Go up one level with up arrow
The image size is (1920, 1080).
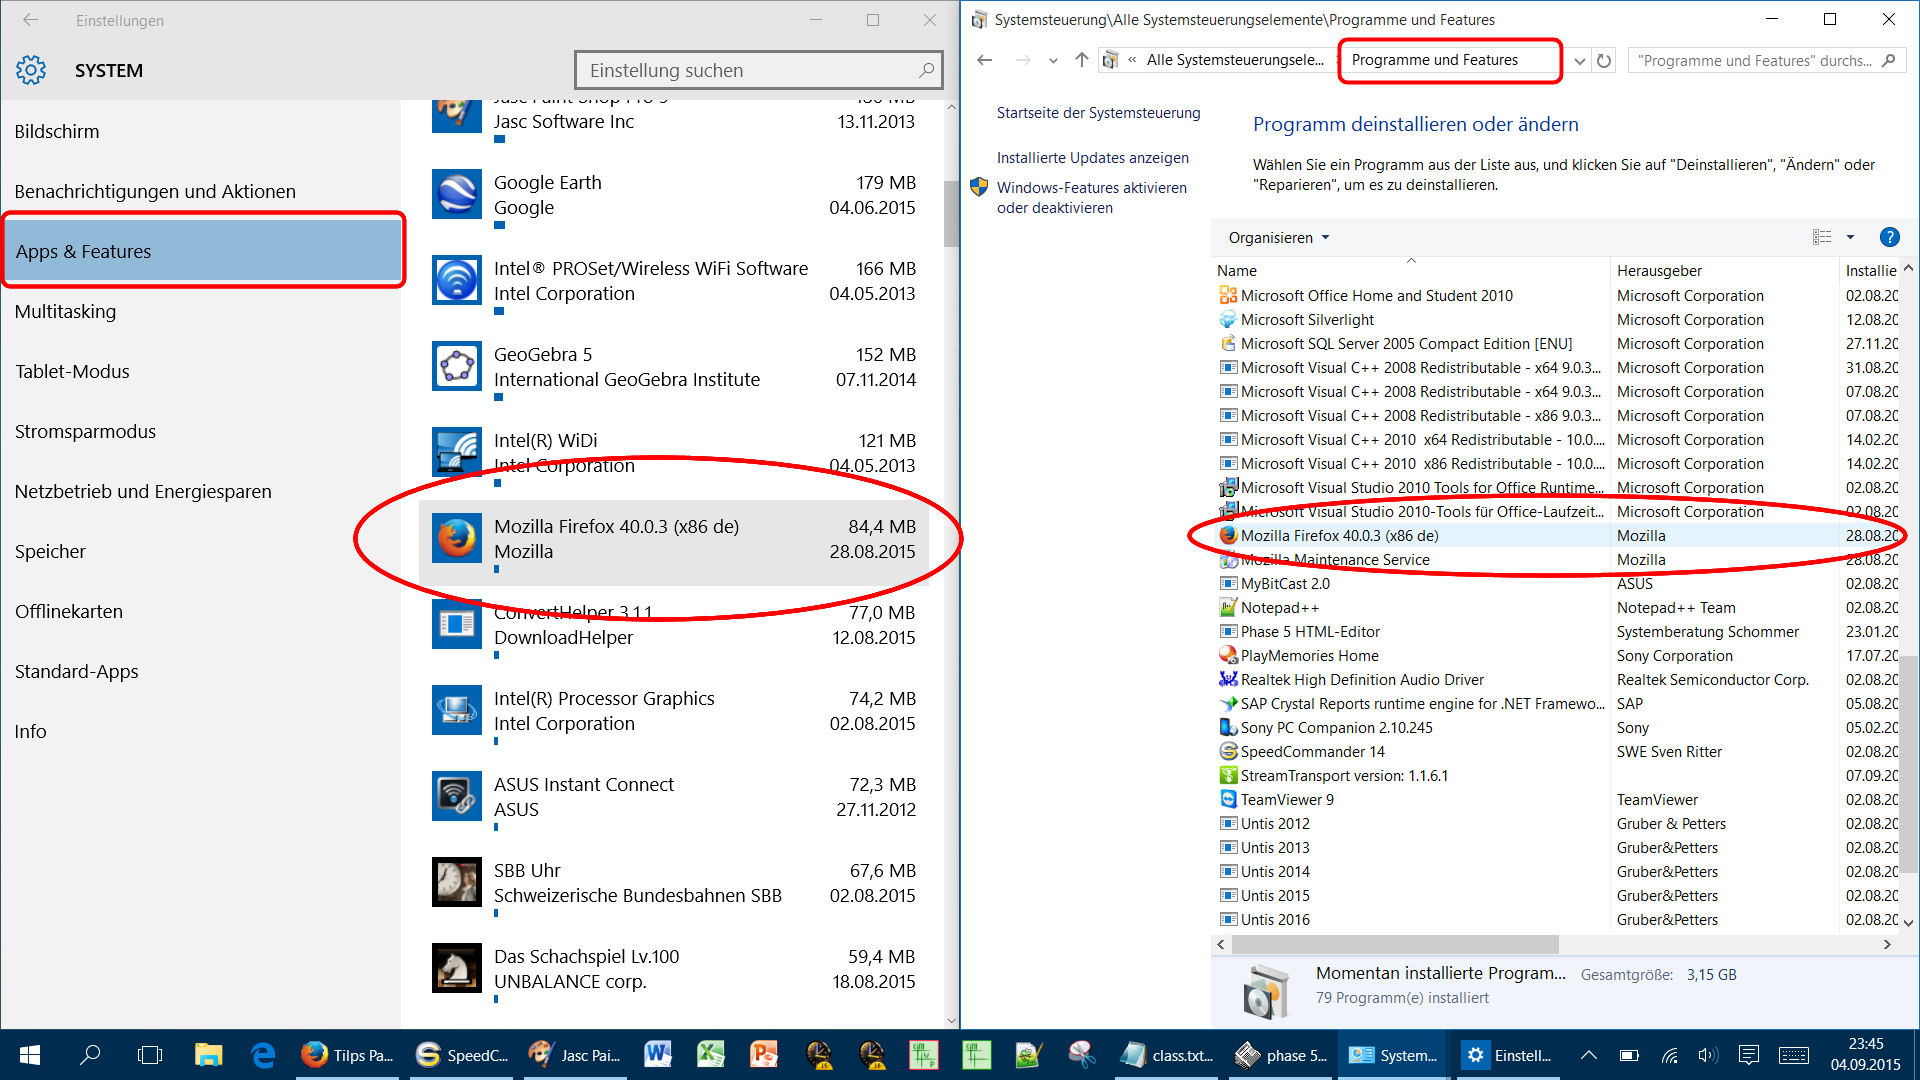point(1081,60)
